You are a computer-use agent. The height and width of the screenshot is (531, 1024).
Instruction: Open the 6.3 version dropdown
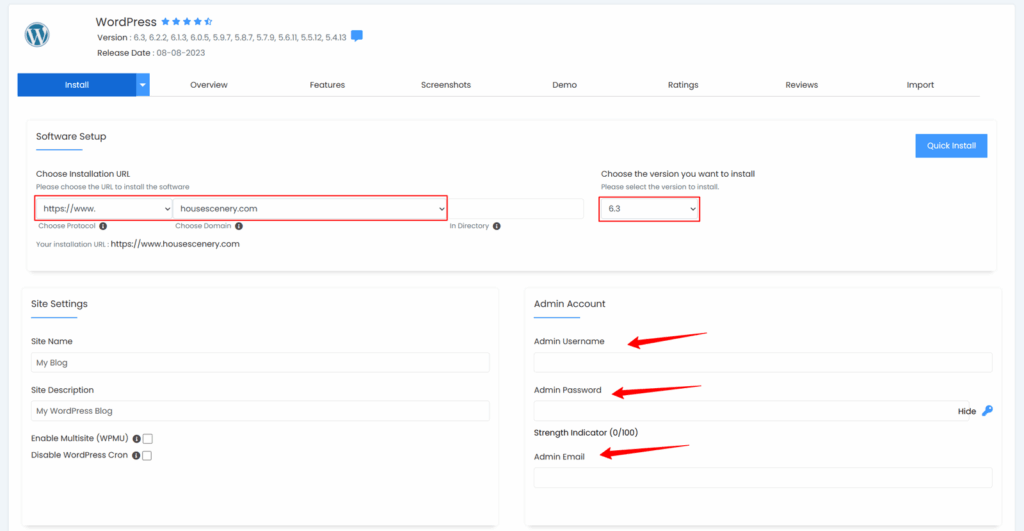(x=649, y=208)
